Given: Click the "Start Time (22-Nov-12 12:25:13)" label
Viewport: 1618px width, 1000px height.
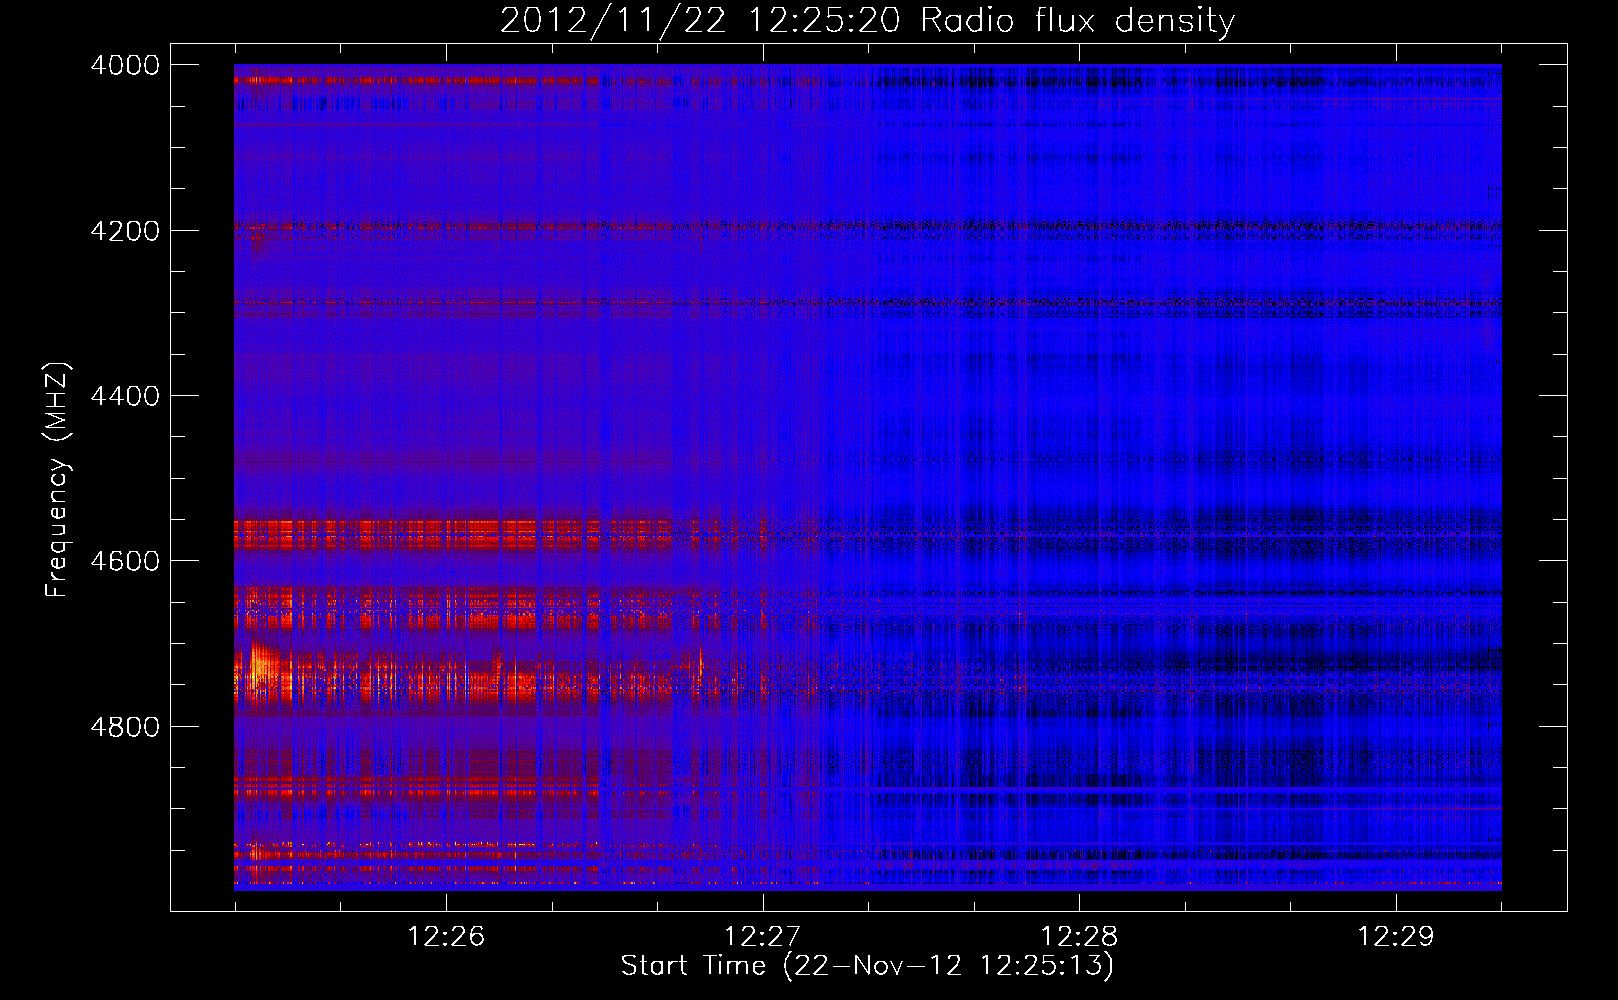Looking at the screenshot, I should pos(867,966).
